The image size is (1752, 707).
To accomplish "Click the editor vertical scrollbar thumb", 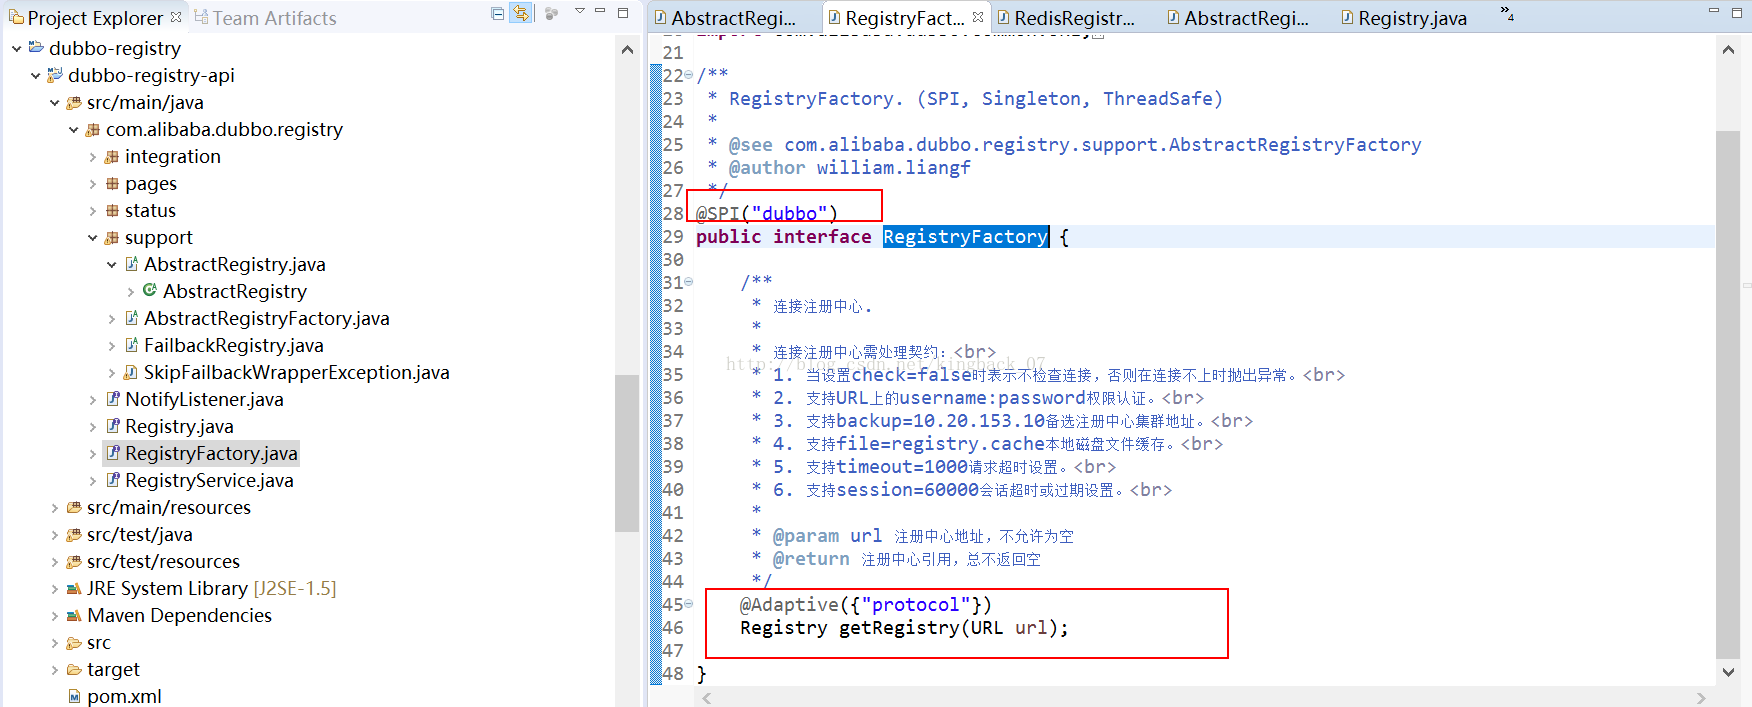I will coord(1728,395).
